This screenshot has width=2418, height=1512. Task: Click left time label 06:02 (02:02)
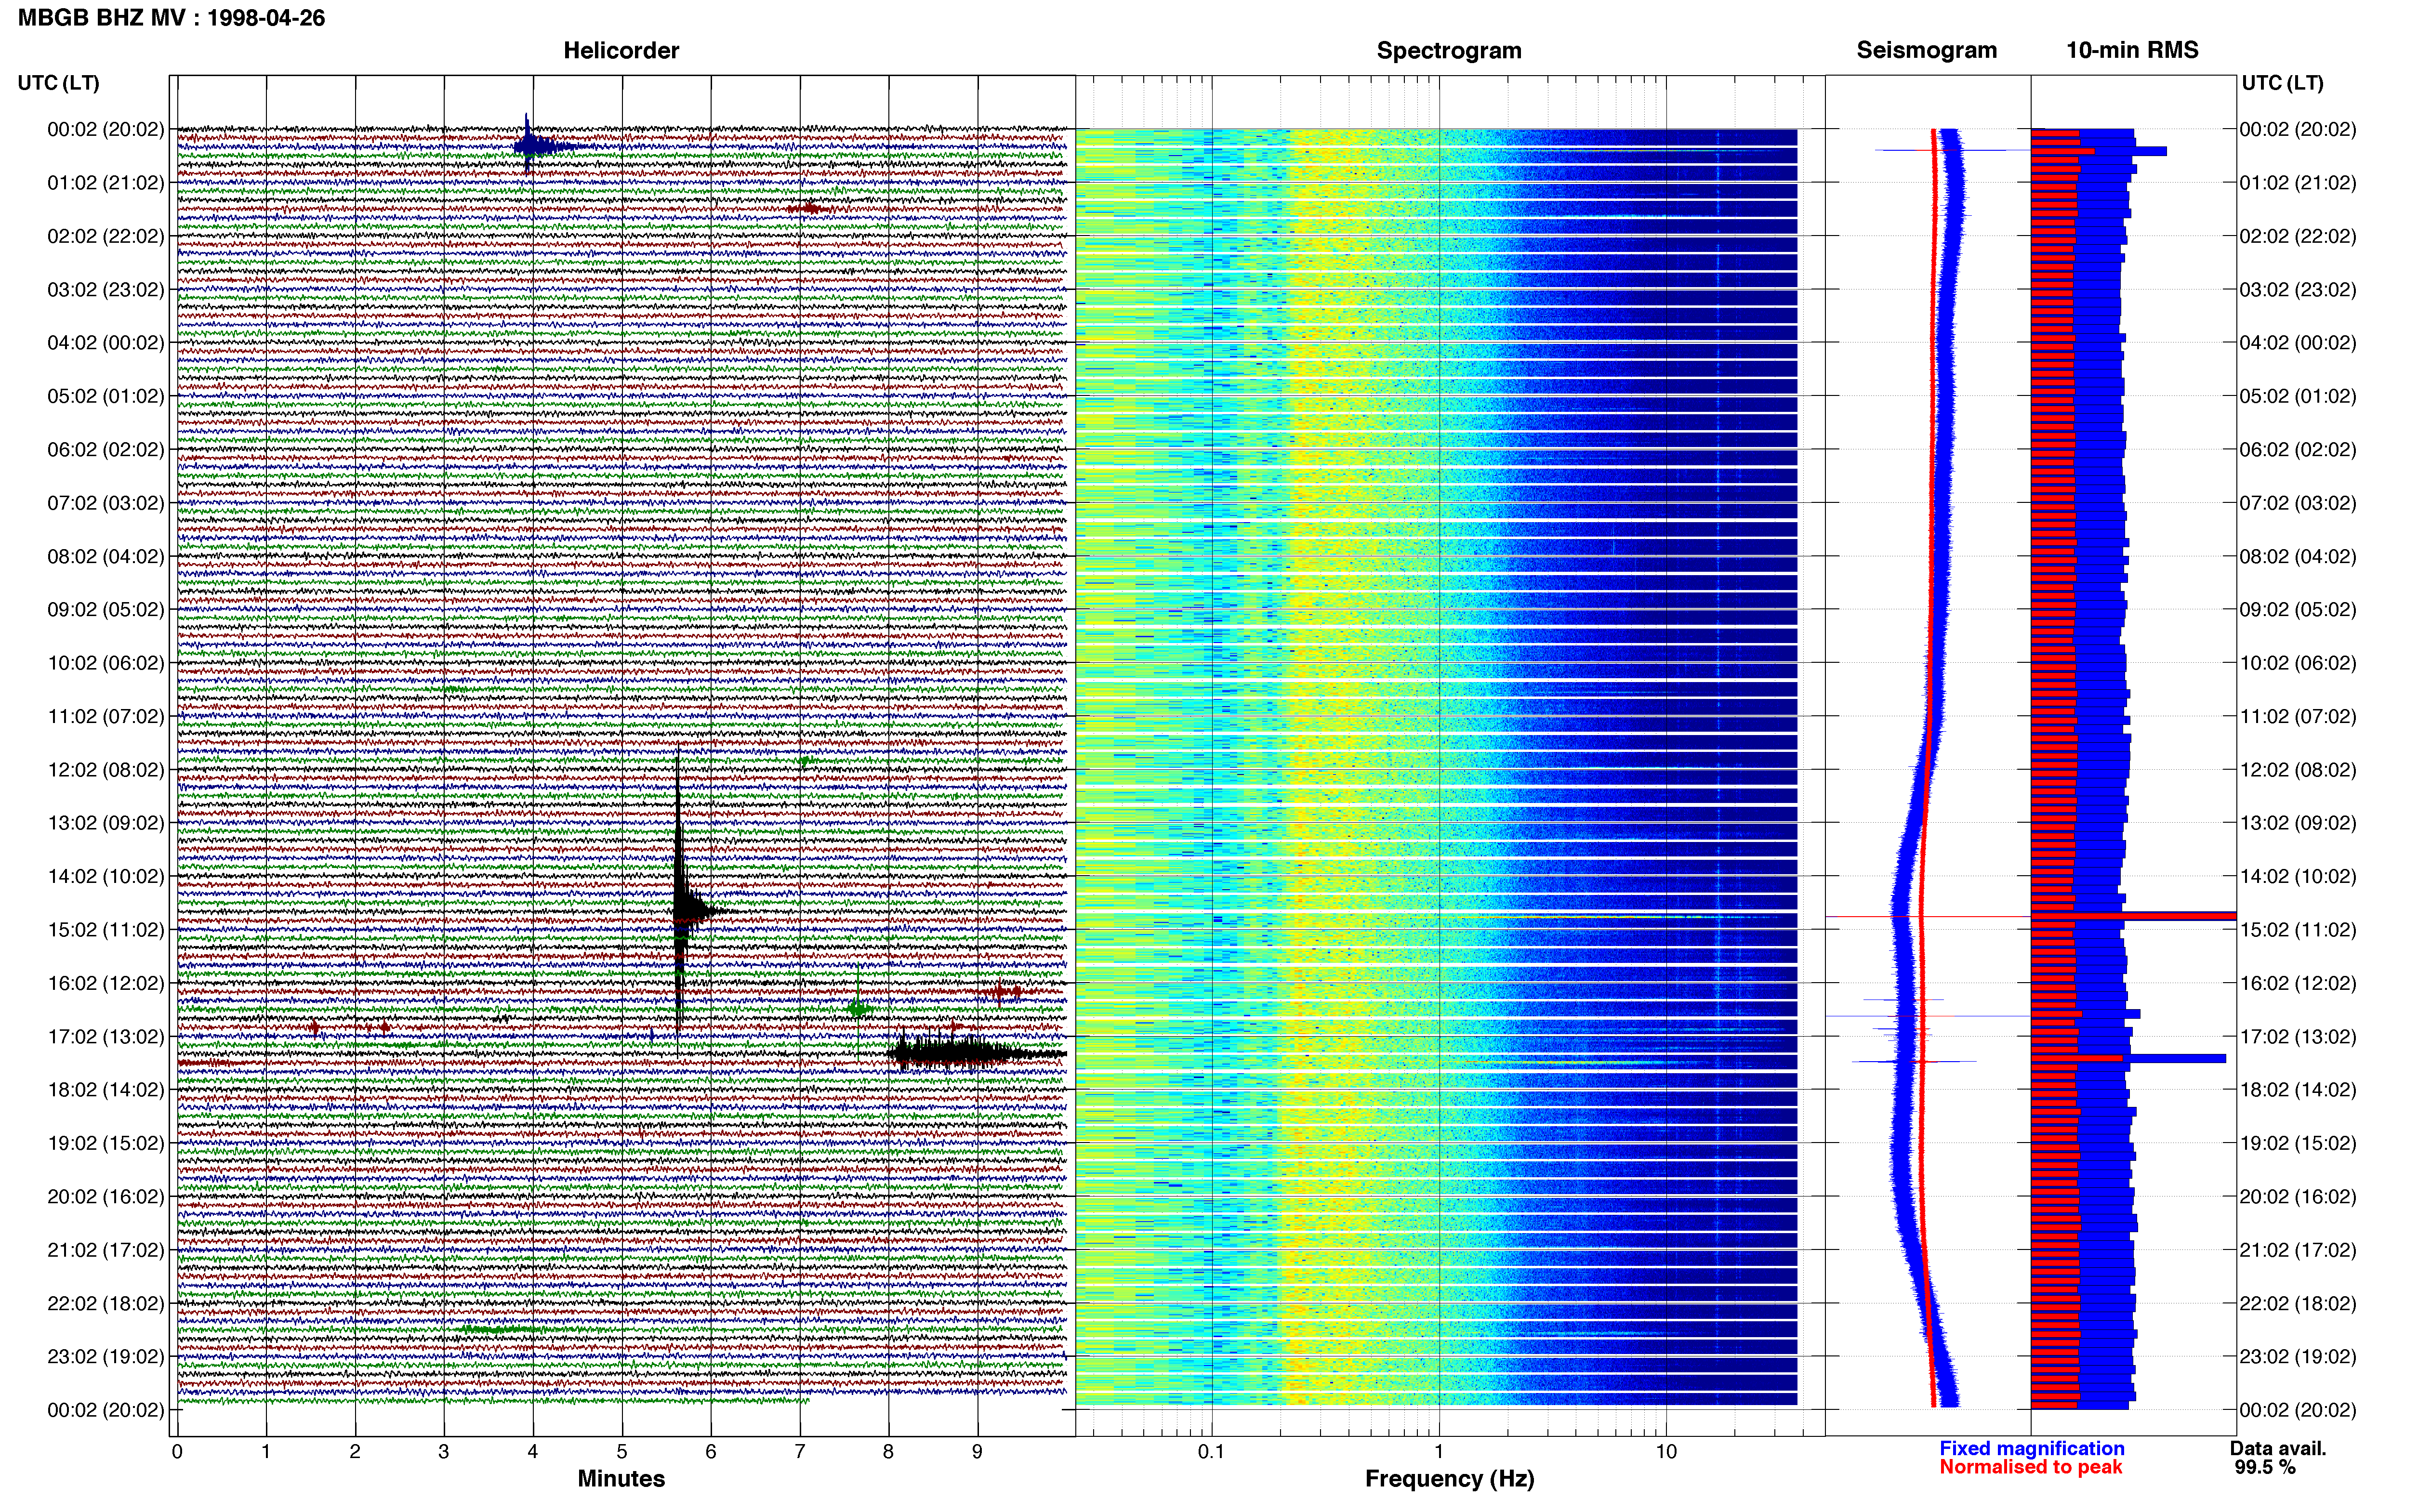[105, 449]
